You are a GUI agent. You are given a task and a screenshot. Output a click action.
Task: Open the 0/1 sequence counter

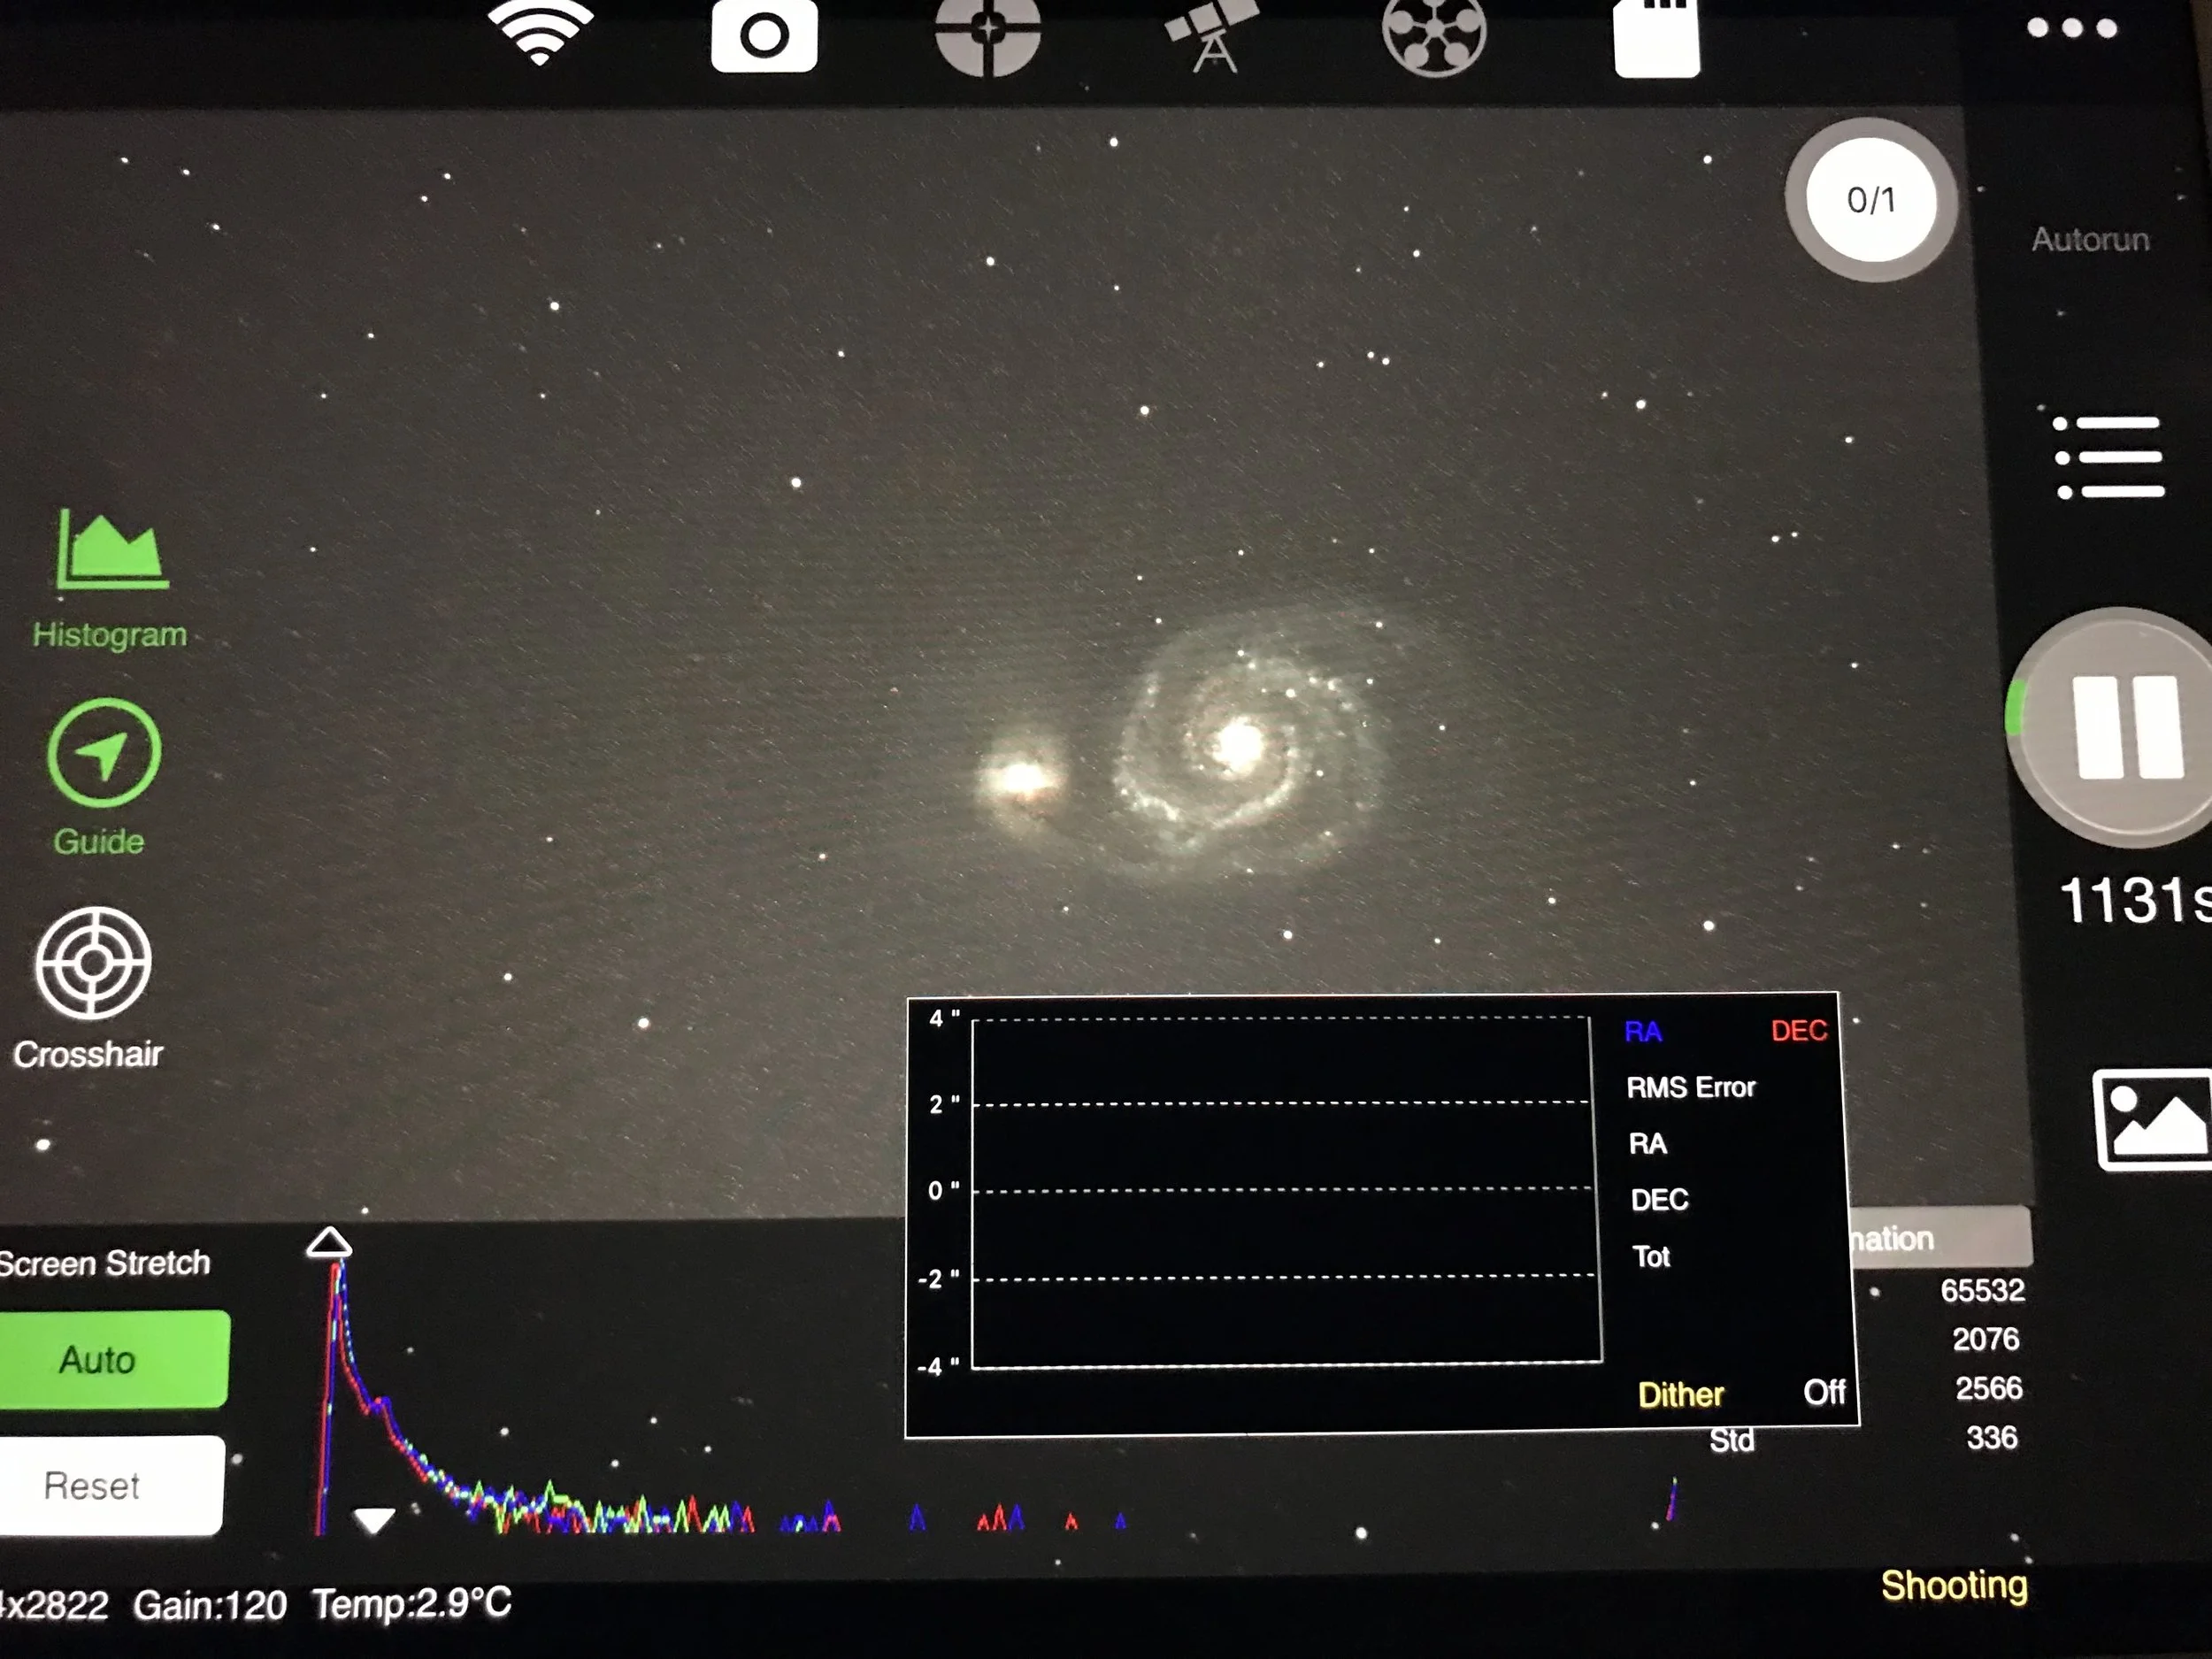coord(1870,200)
